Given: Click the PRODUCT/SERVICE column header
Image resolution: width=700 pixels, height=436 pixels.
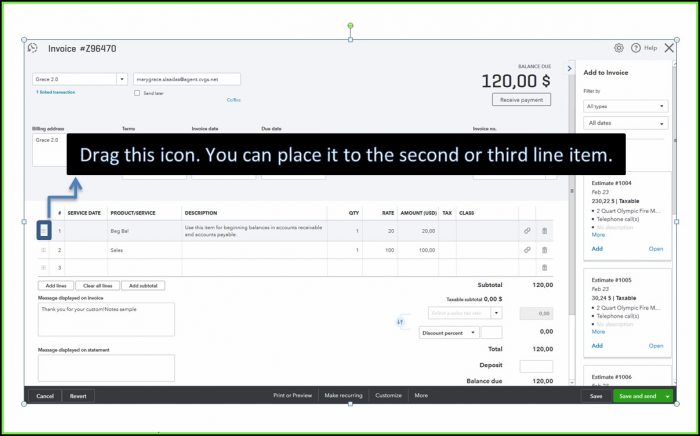Looking at the screenshot, I should click(x=133, y=213).
